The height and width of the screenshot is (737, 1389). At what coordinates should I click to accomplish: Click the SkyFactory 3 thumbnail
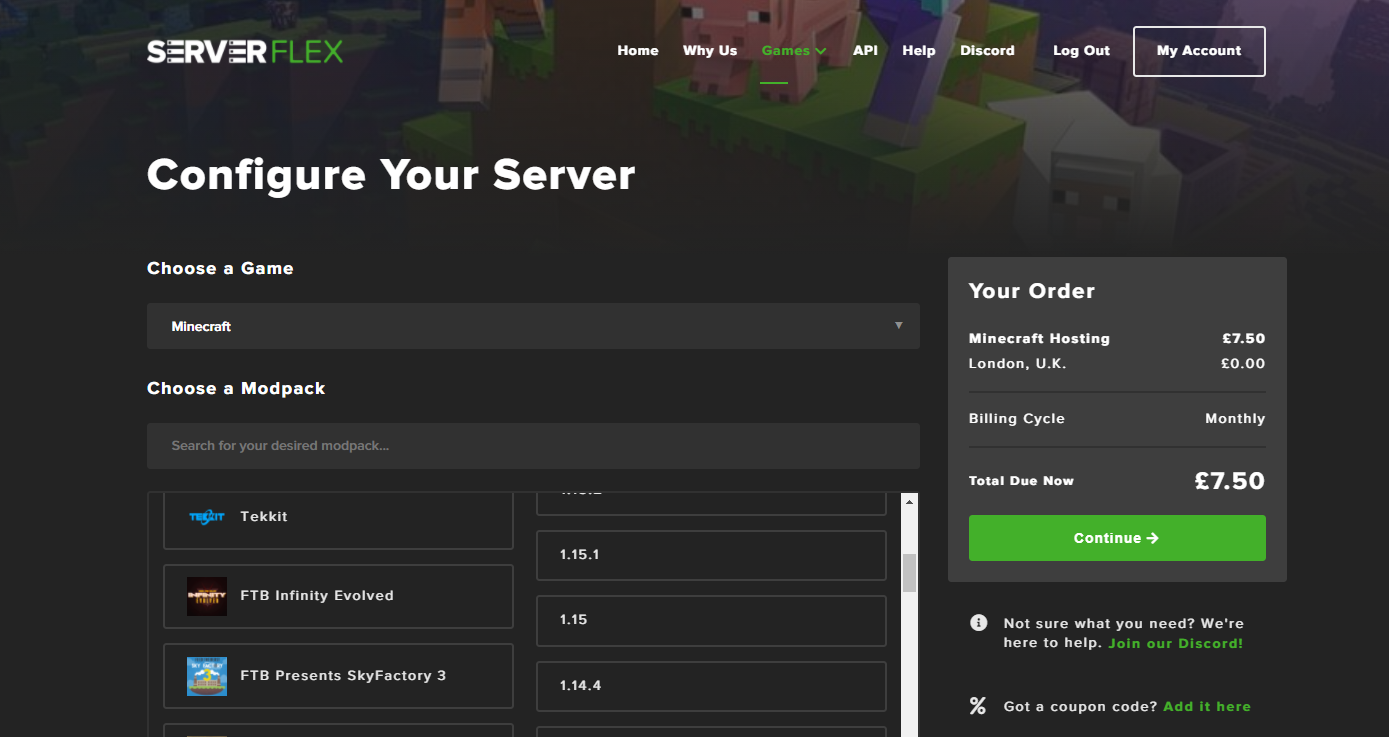point(207,676)
